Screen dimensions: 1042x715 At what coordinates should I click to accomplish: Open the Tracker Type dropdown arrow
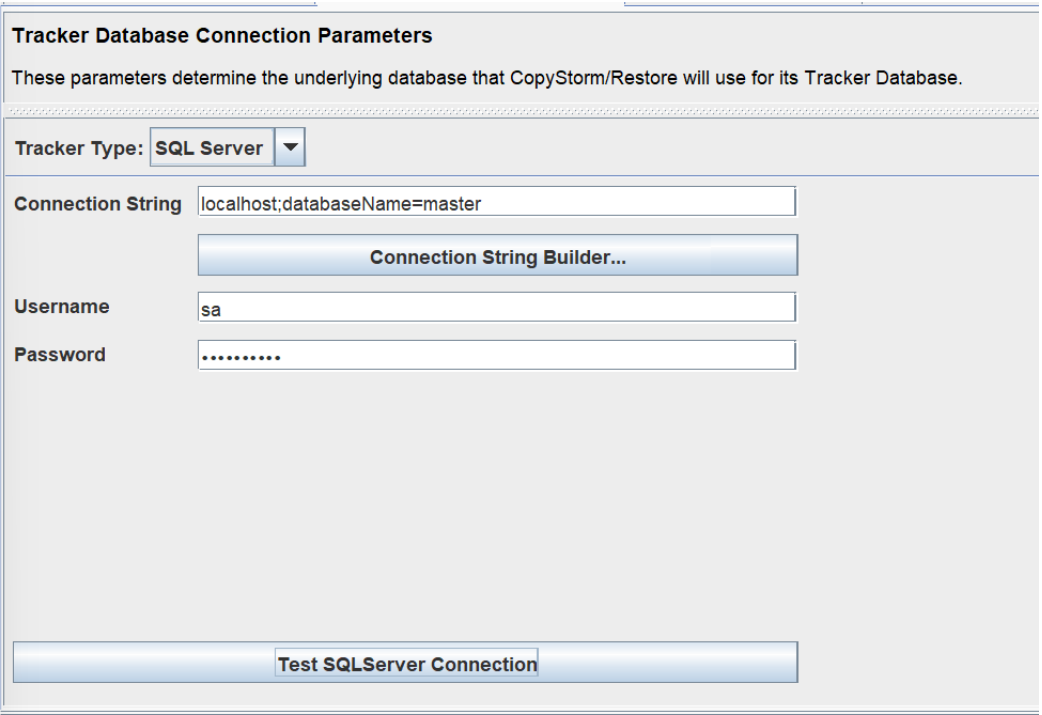tap(290, 147)
